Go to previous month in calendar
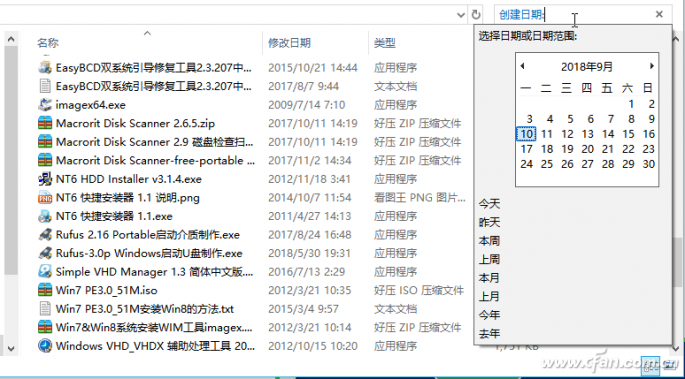The width and height of the screenshot is (685, 379). pos(522,66)
